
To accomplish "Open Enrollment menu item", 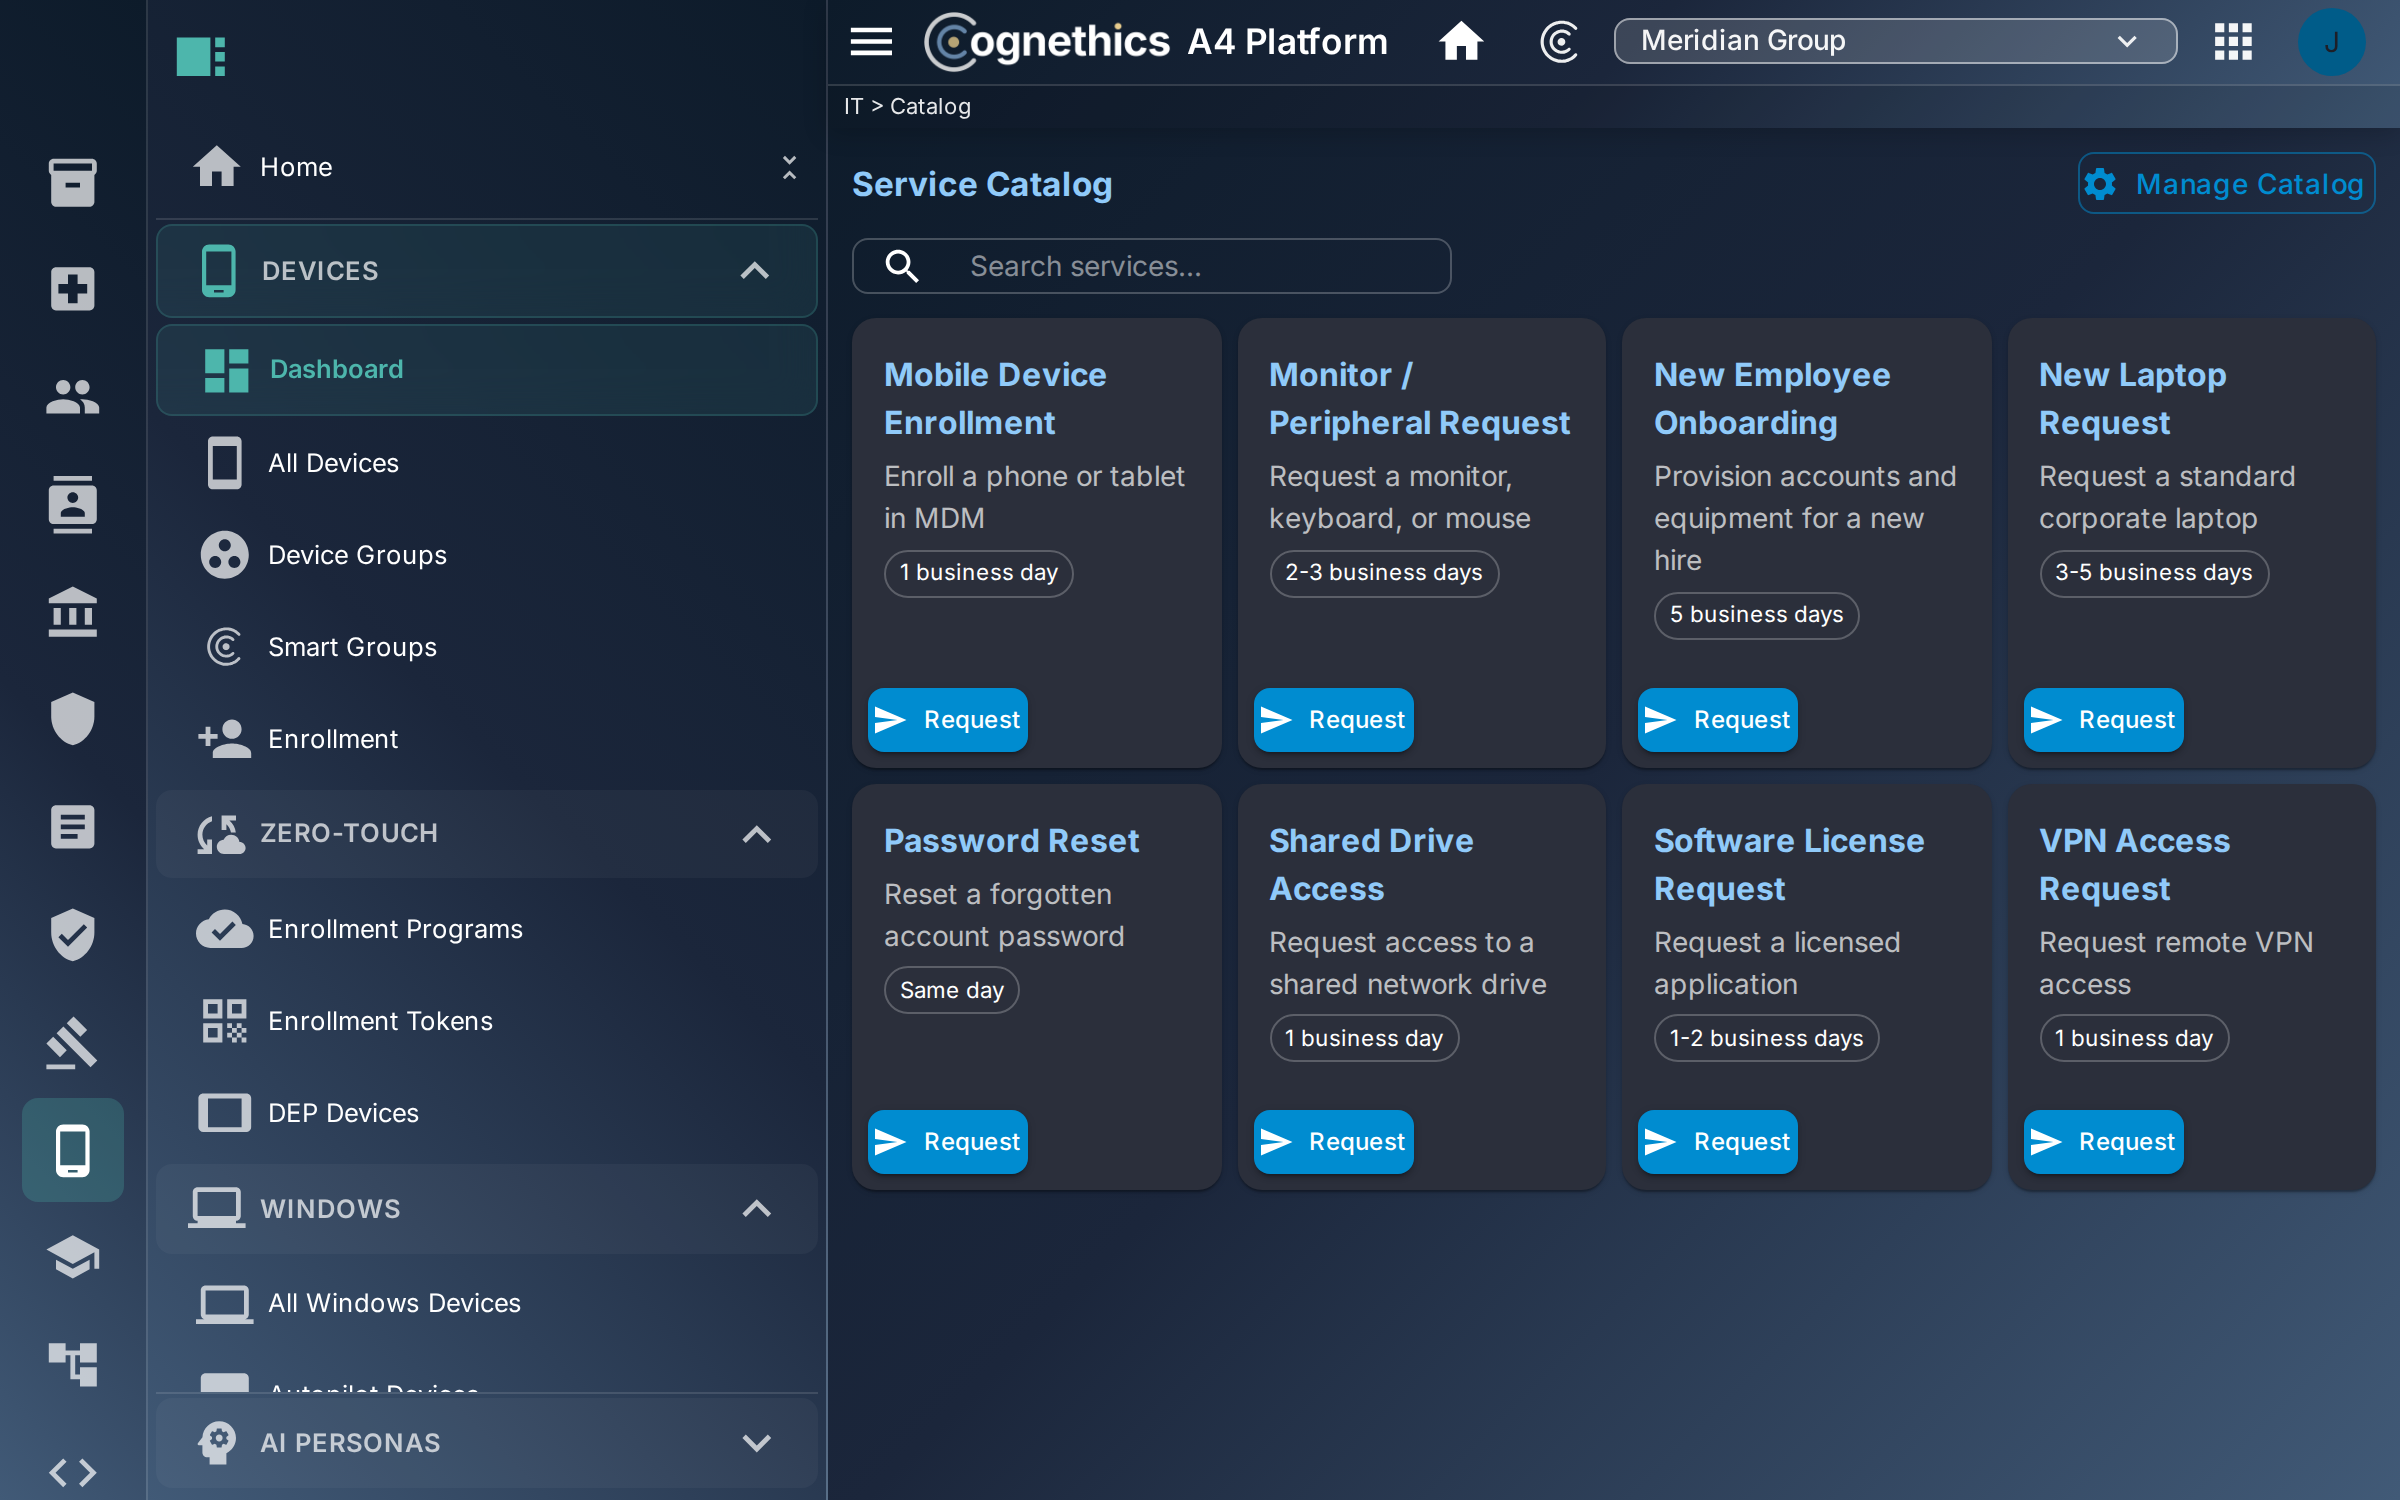I will click(486, 739).
